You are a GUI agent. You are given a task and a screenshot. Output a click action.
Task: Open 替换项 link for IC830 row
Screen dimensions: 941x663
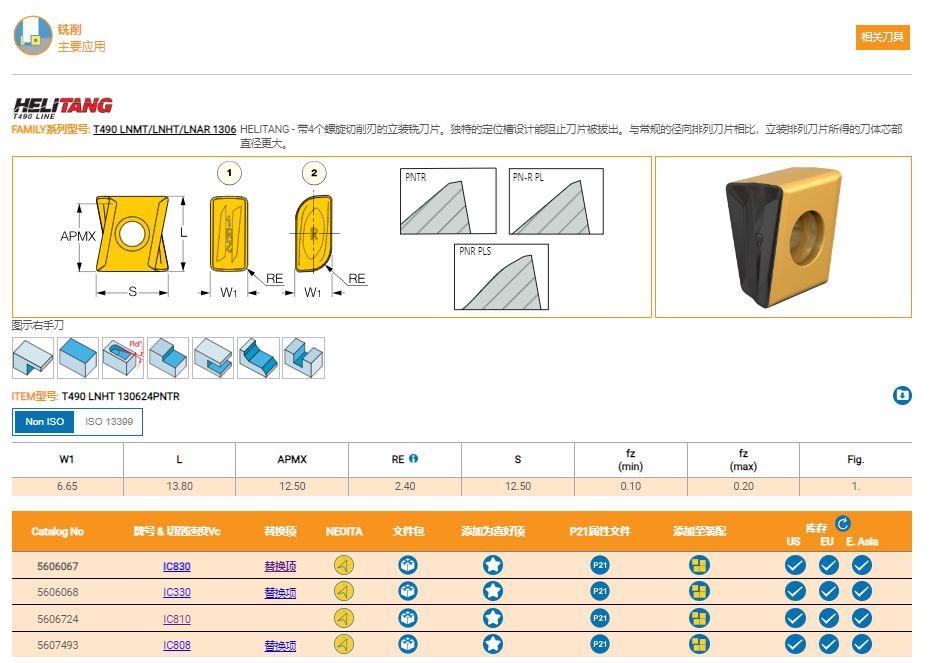coord(280,566)
